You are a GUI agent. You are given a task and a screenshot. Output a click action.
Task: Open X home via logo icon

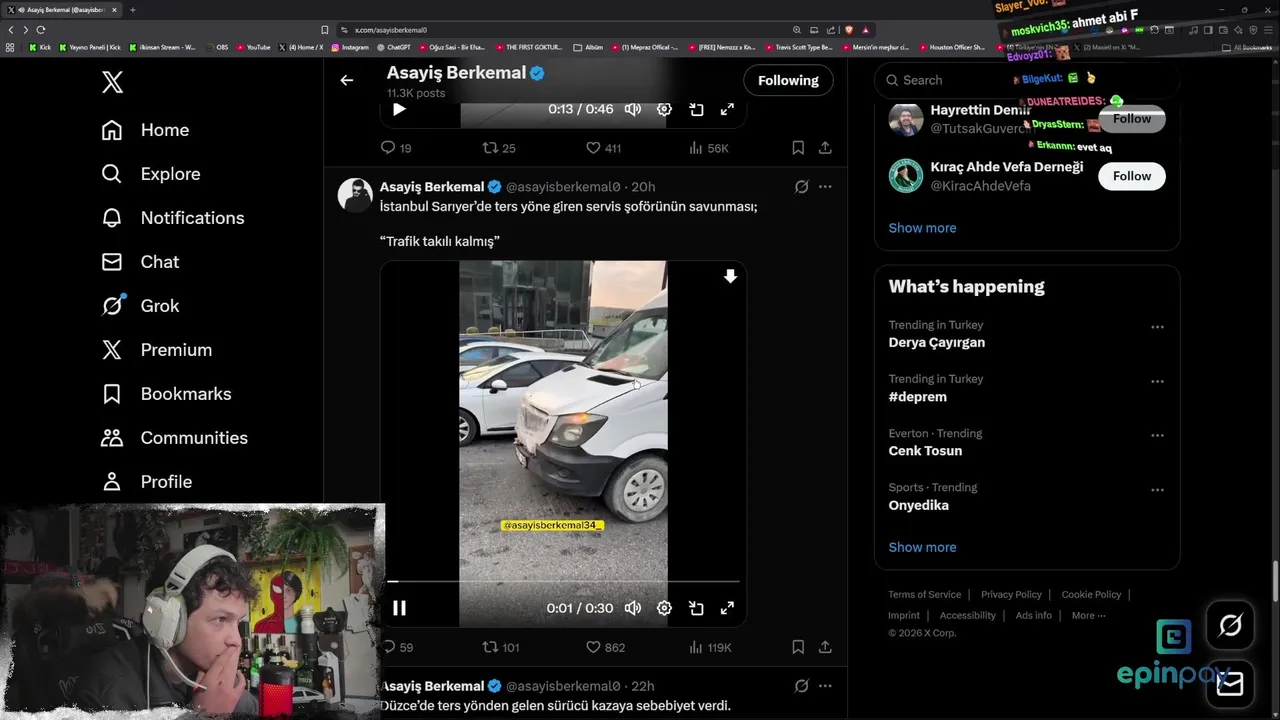point(113,82)
